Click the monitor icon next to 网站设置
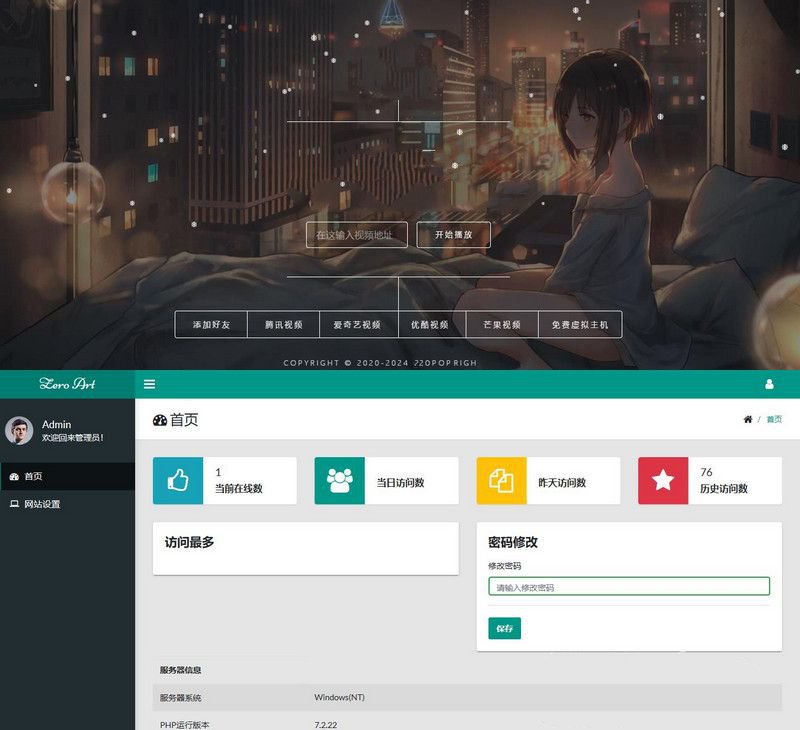Image resolution: width=800 pixels, height=730 pixels. (x=13, y=504)
